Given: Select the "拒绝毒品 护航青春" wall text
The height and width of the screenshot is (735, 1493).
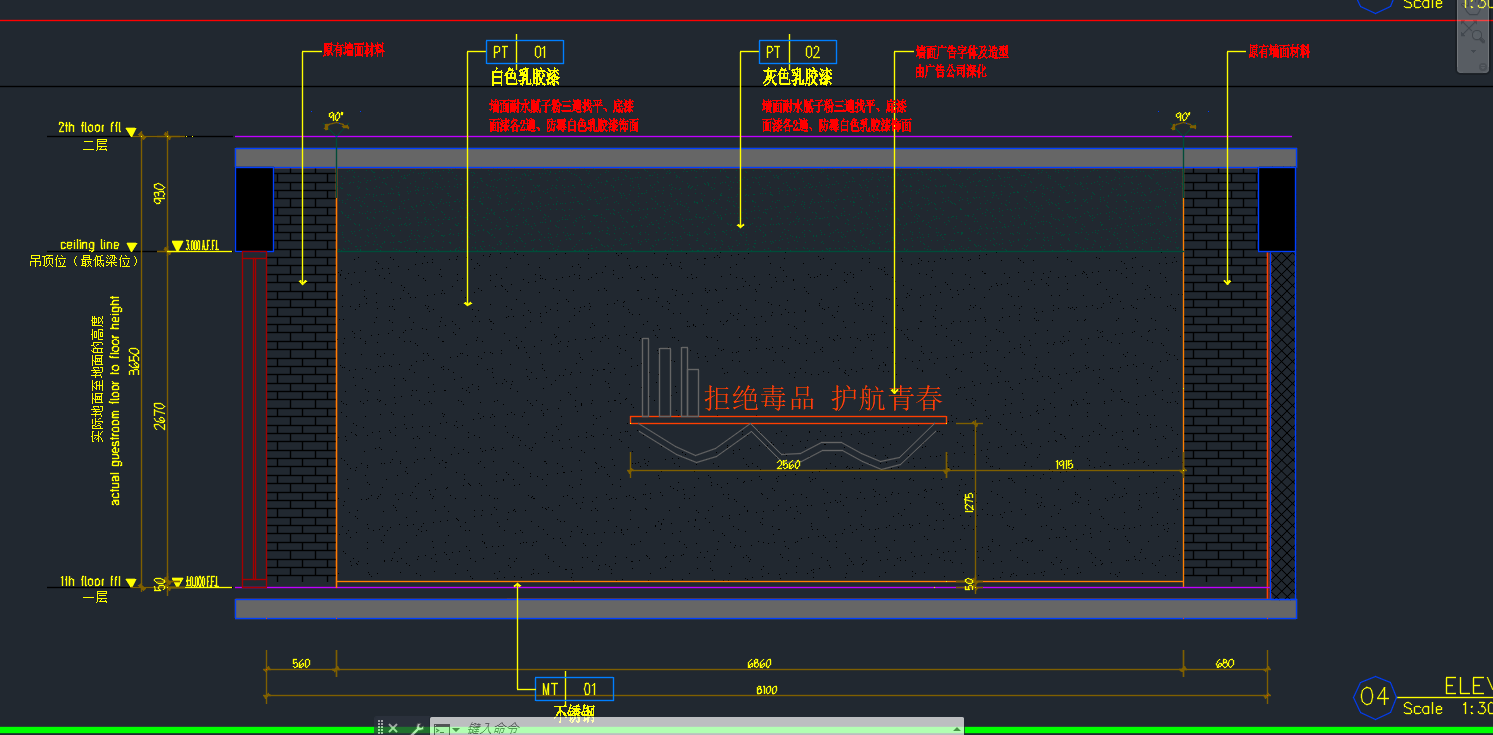Looking at the screenshot, I should [824, 399].
